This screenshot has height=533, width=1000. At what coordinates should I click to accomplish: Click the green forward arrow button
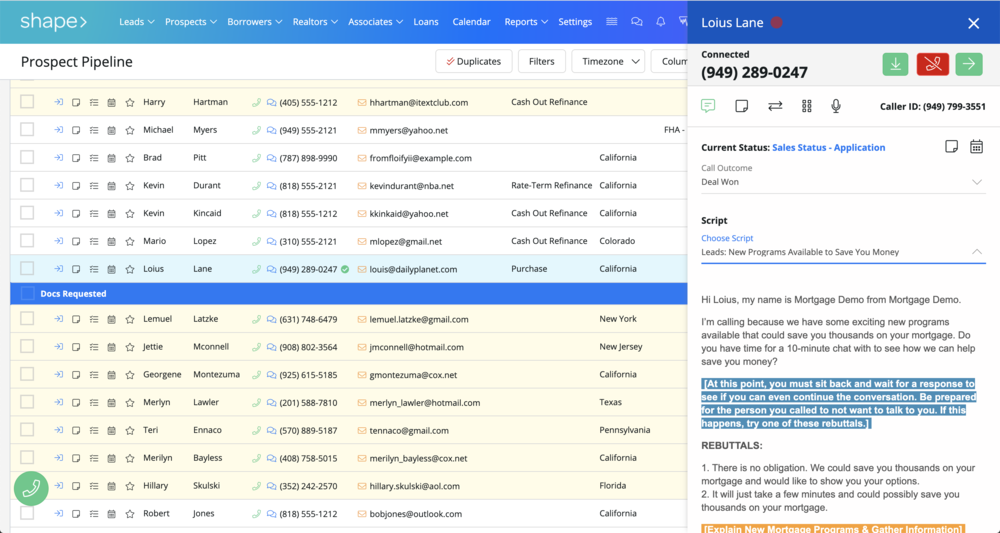click(x=969, y=64)
